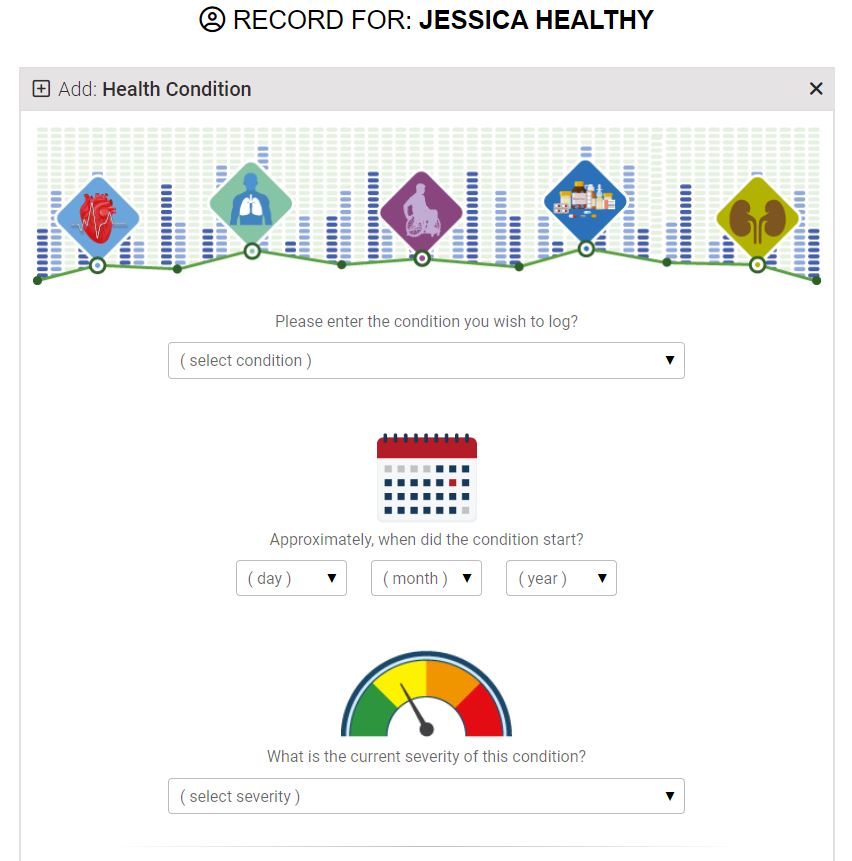Viewport: 852px width, 861px height.
Task: Expand the month dropdown
Action: 427,578
